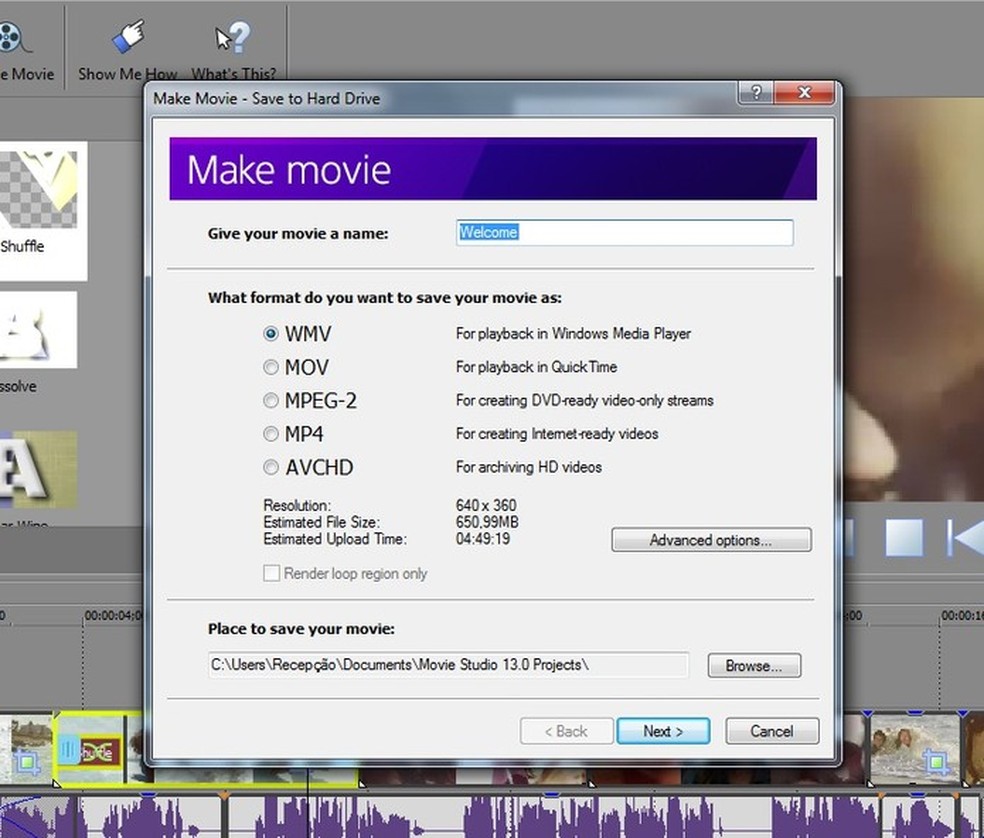Enable the Render loop region only checkbox
This screenshot has width=984, height=838.
[271, 573]
